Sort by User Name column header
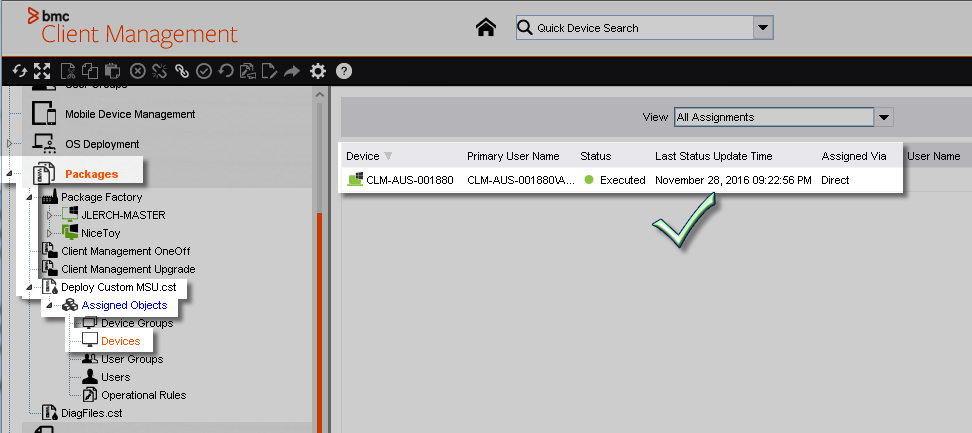 click(x=934, y=156)
